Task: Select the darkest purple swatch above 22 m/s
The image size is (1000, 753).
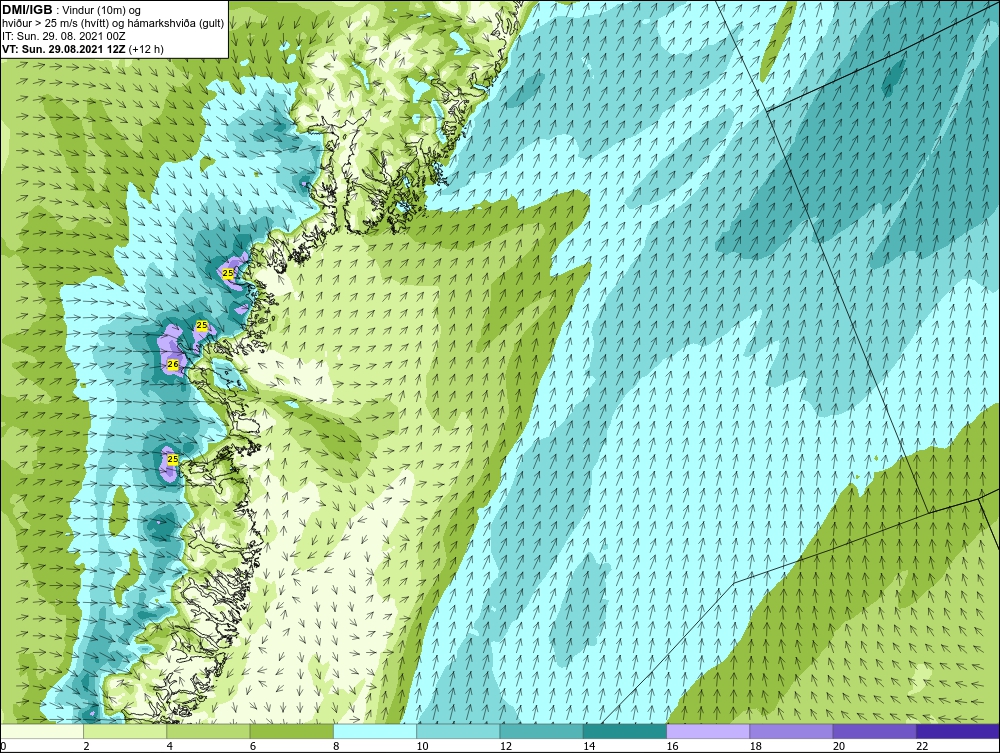Action: (957, 731)
